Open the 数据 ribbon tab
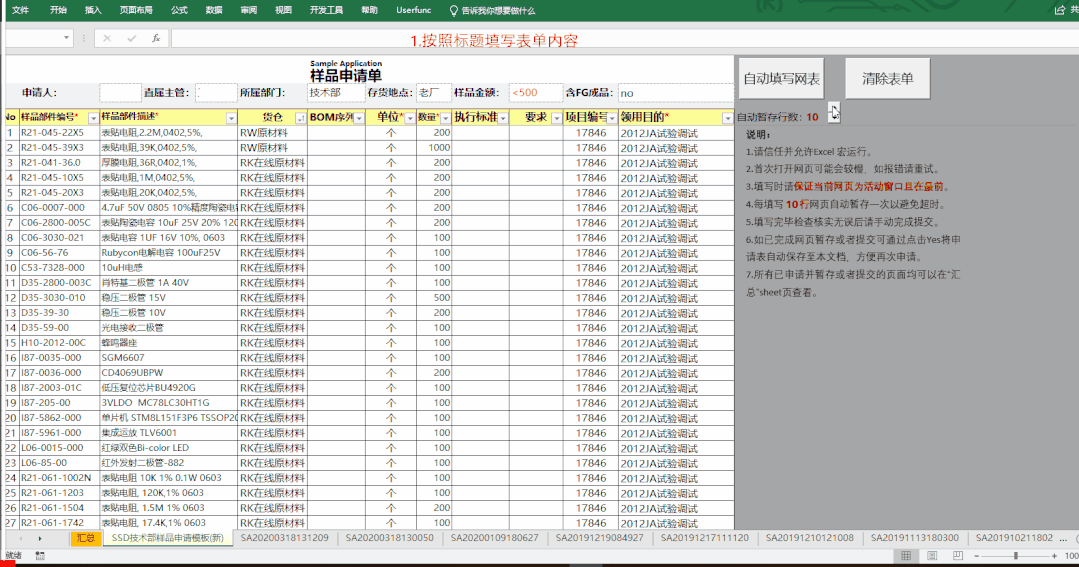This screenshot has height=567, width=1079. coord(214,10)
